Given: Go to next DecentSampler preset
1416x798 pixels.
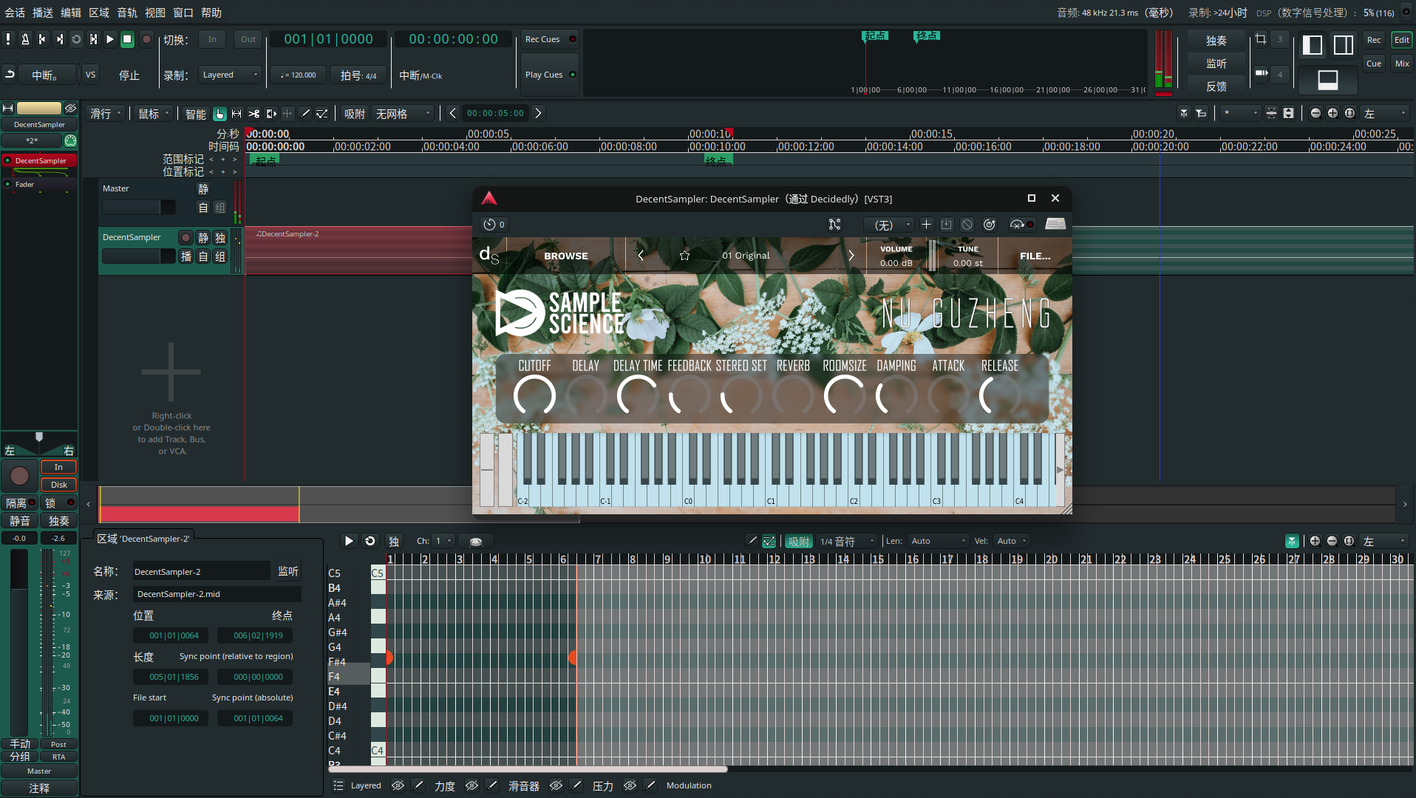Looking at the screenshot, I should [851, 256].
